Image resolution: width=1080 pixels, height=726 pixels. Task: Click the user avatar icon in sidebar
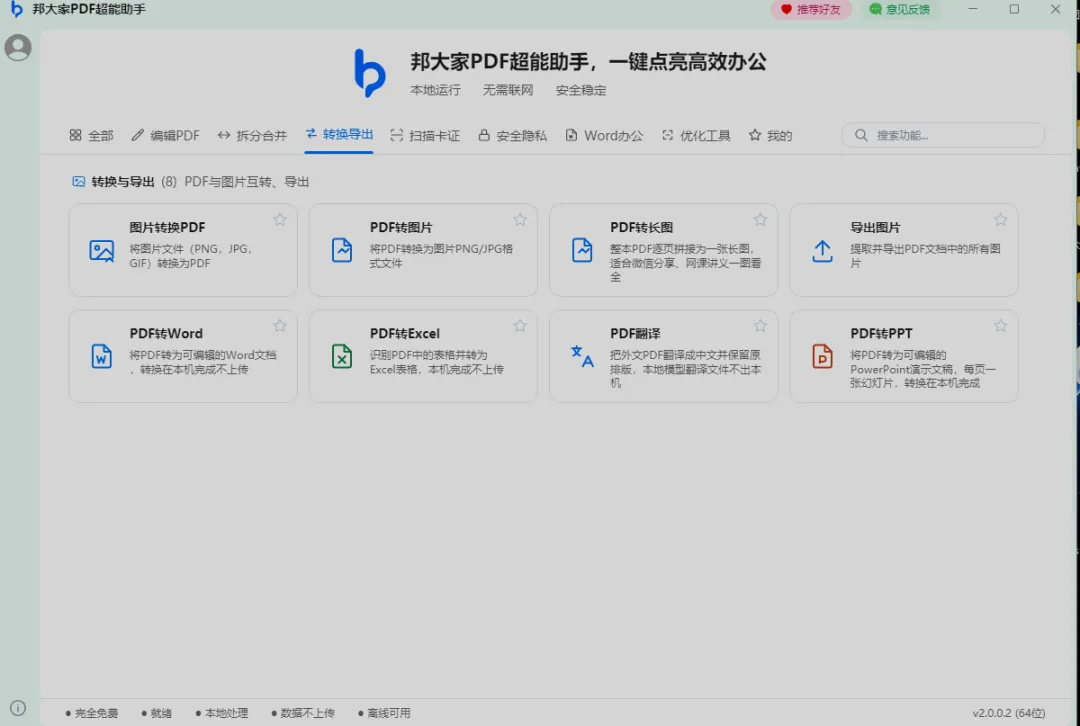pyautogui.click(x=18, y=48)
